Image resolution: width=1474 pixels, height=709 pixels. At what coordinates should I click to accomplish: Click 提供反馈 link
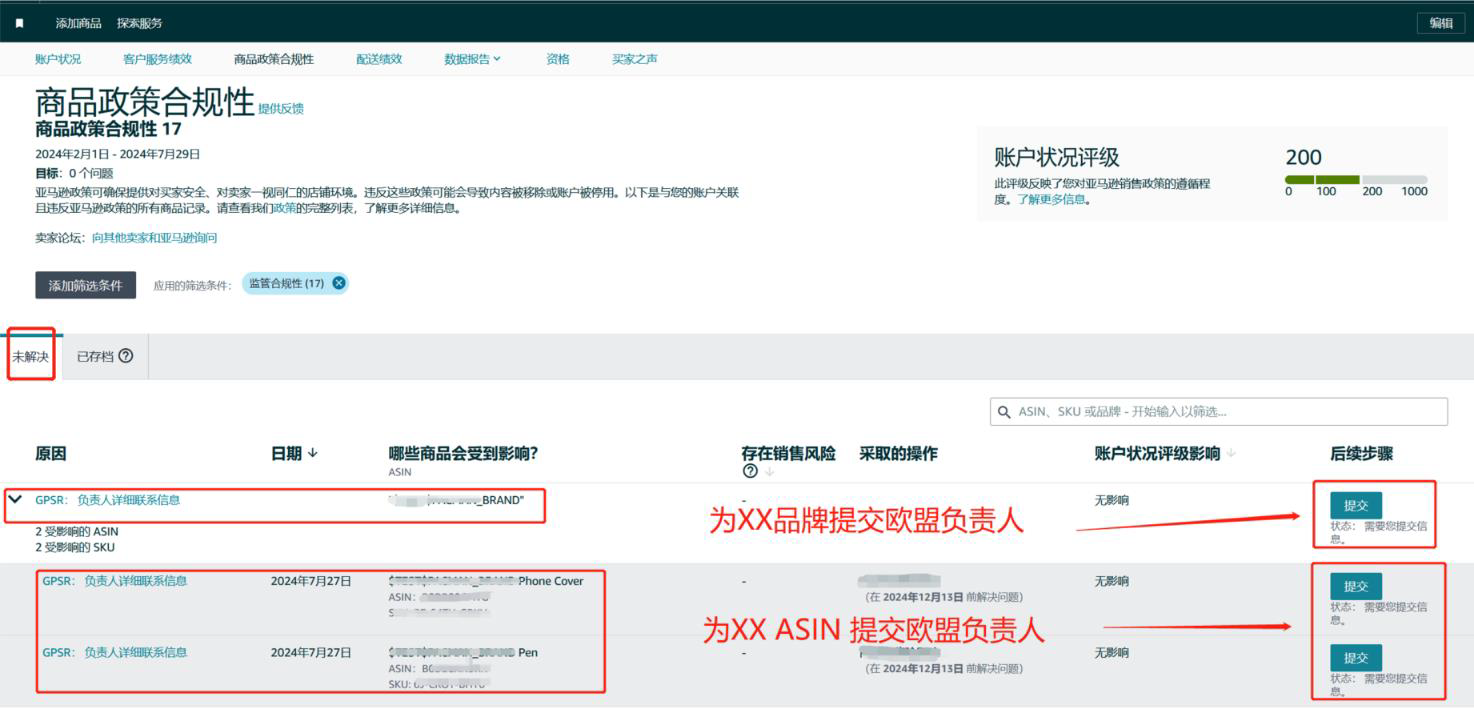[281, 109]
